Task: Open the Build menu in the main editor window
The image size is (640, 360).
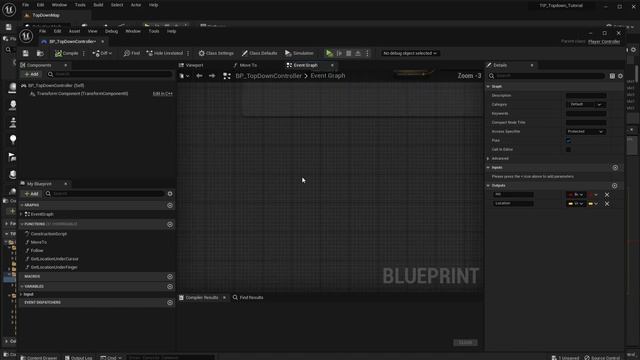Action: [98, 5]
